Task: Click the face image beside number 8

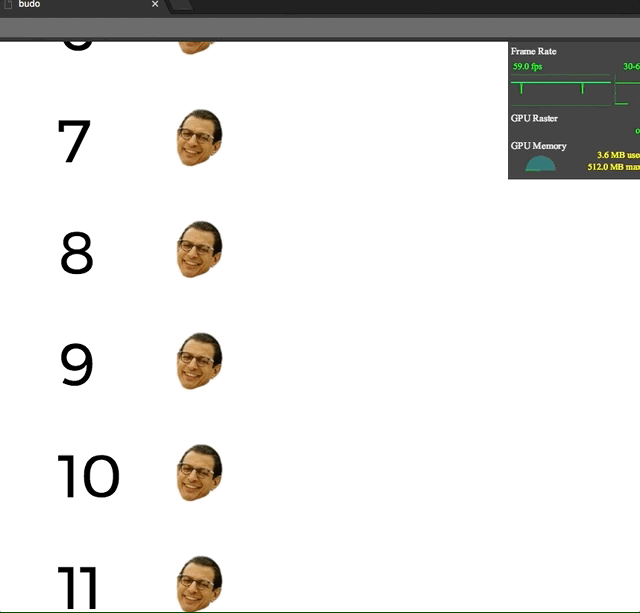Action: (x=200, y=249)
